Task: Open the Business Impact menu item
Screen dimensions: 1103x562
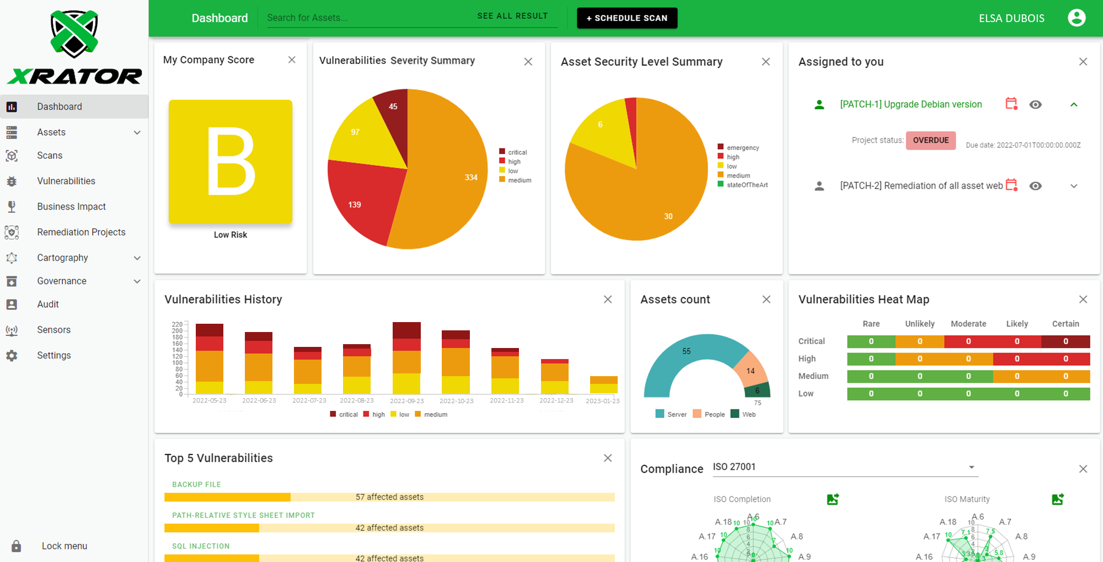Action: 74,207
